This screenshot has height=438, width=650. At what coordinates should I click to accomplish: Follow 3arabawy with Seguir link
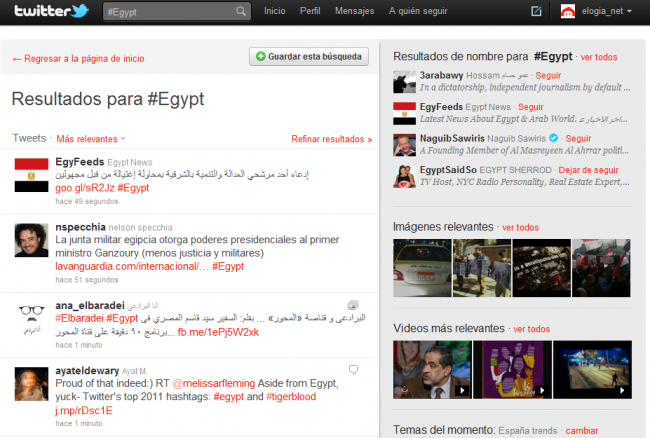[x=548, y=75]
